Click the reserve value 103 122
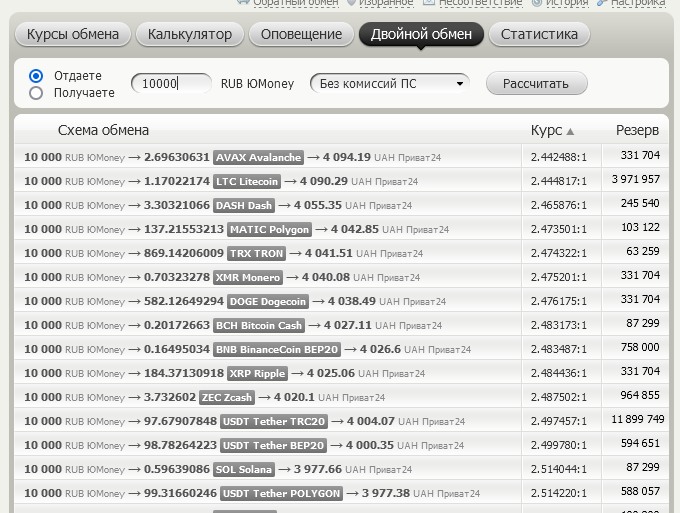 (x=641, y=227)
